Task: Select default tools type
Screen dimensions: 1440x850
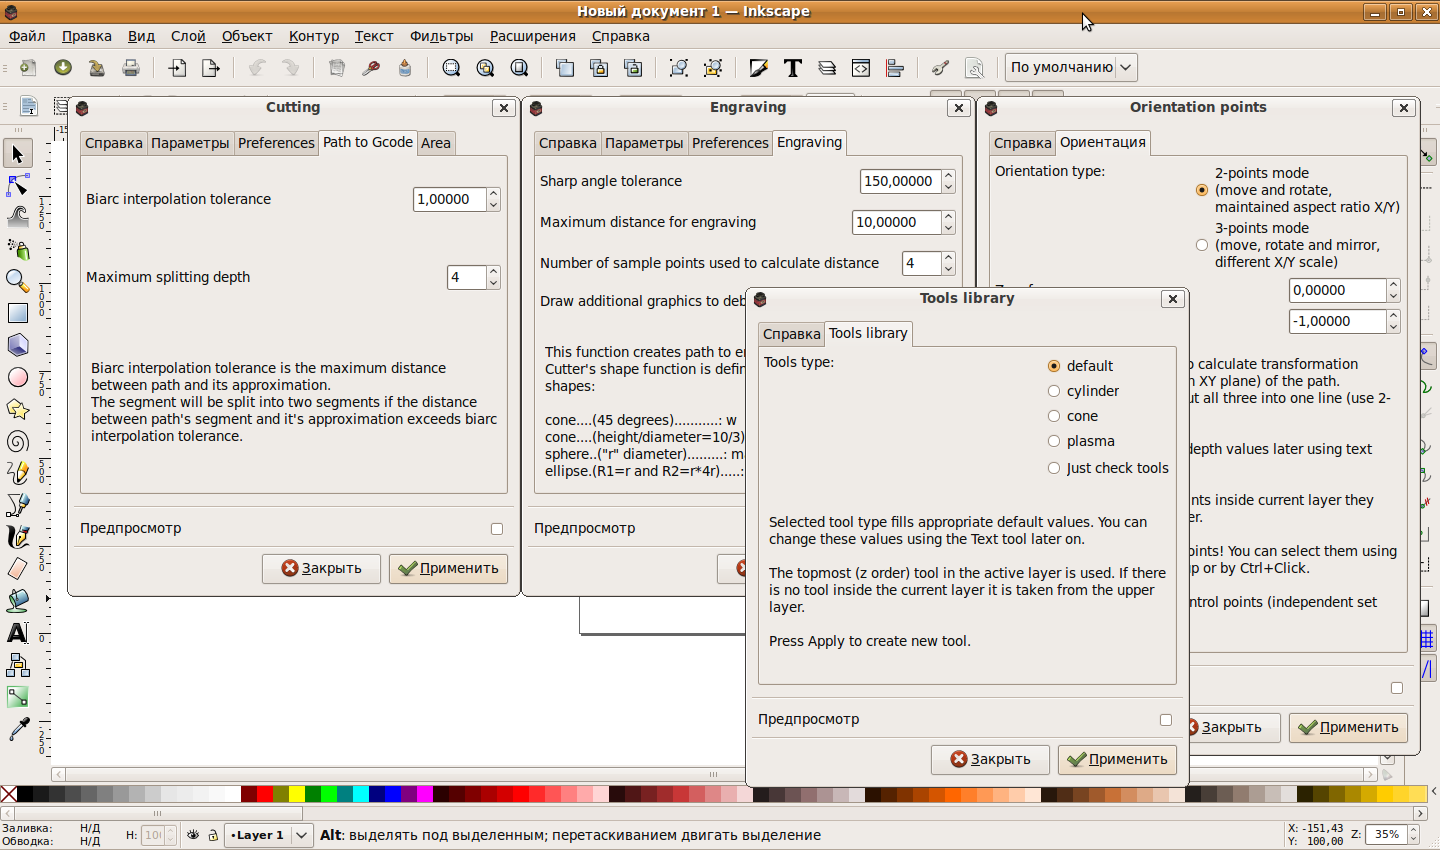Action: click(x=1054, y=366)
